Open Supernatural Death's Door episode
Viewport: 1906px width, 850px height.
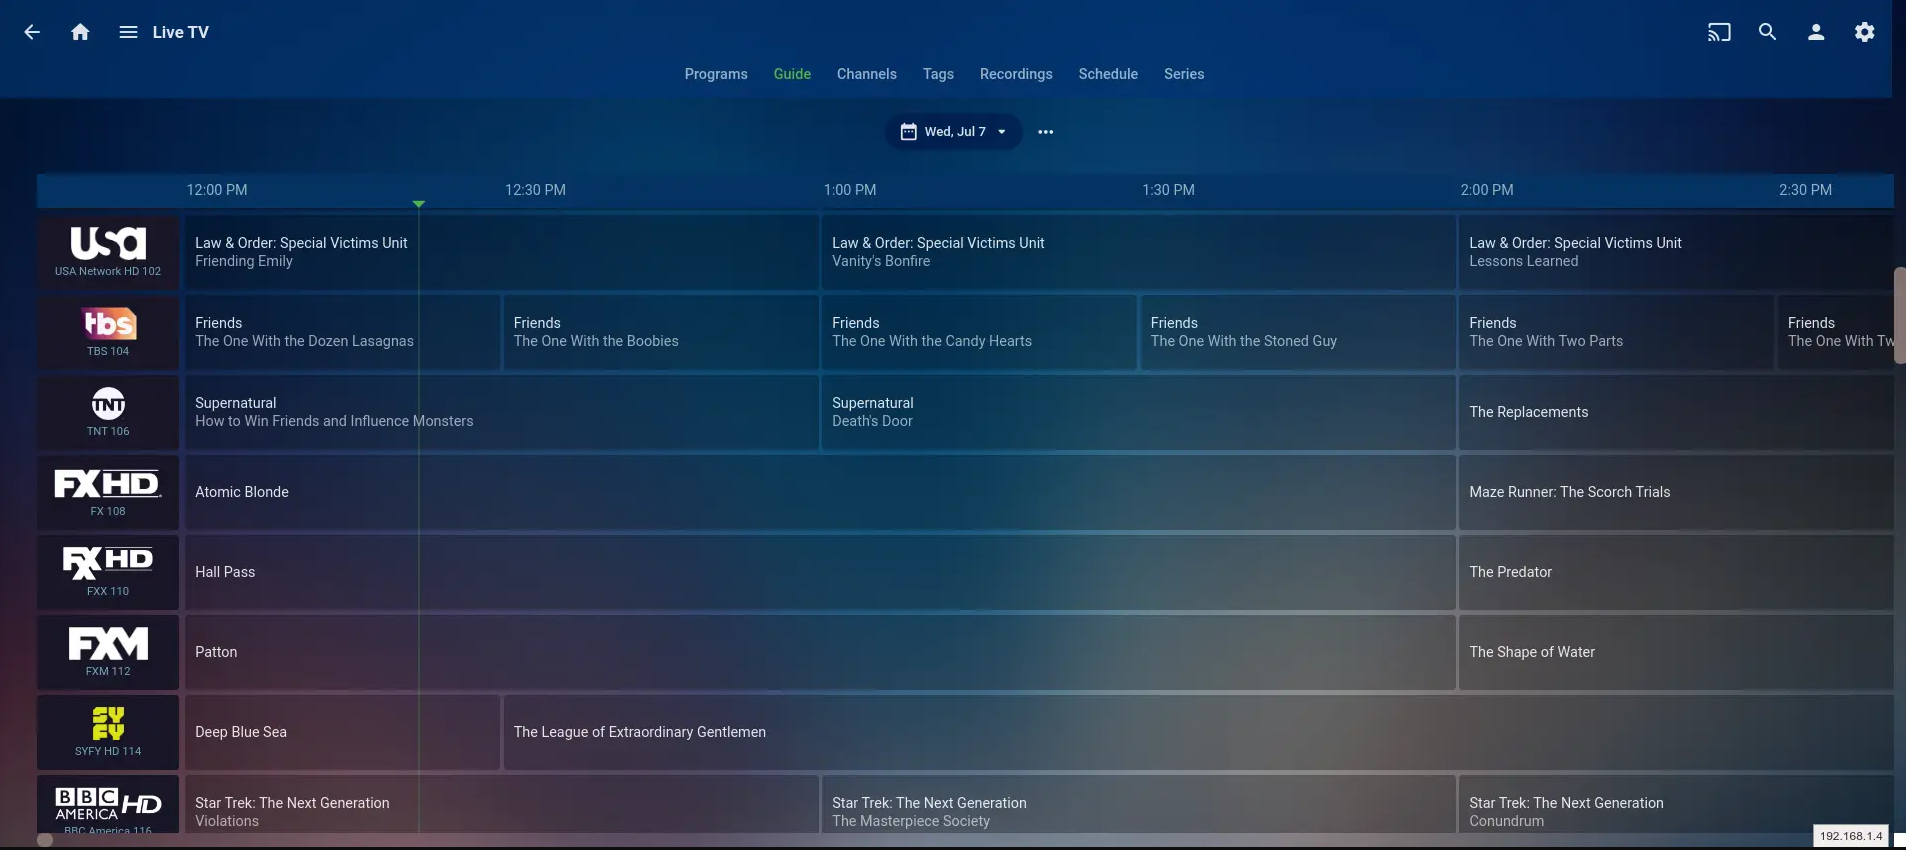1138,413
